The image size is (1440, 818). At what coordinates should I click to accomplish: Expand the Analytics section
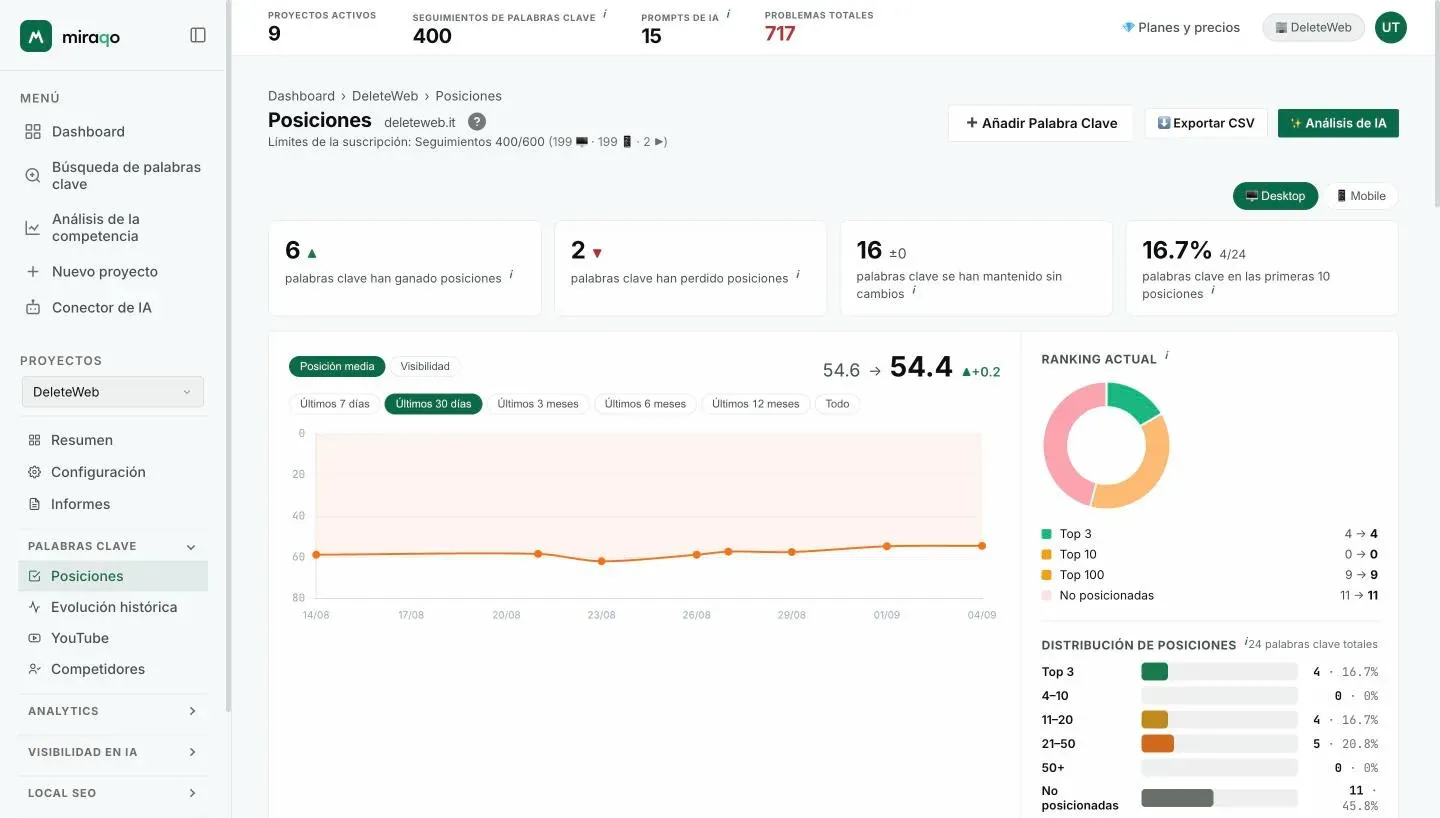[192, 711]
